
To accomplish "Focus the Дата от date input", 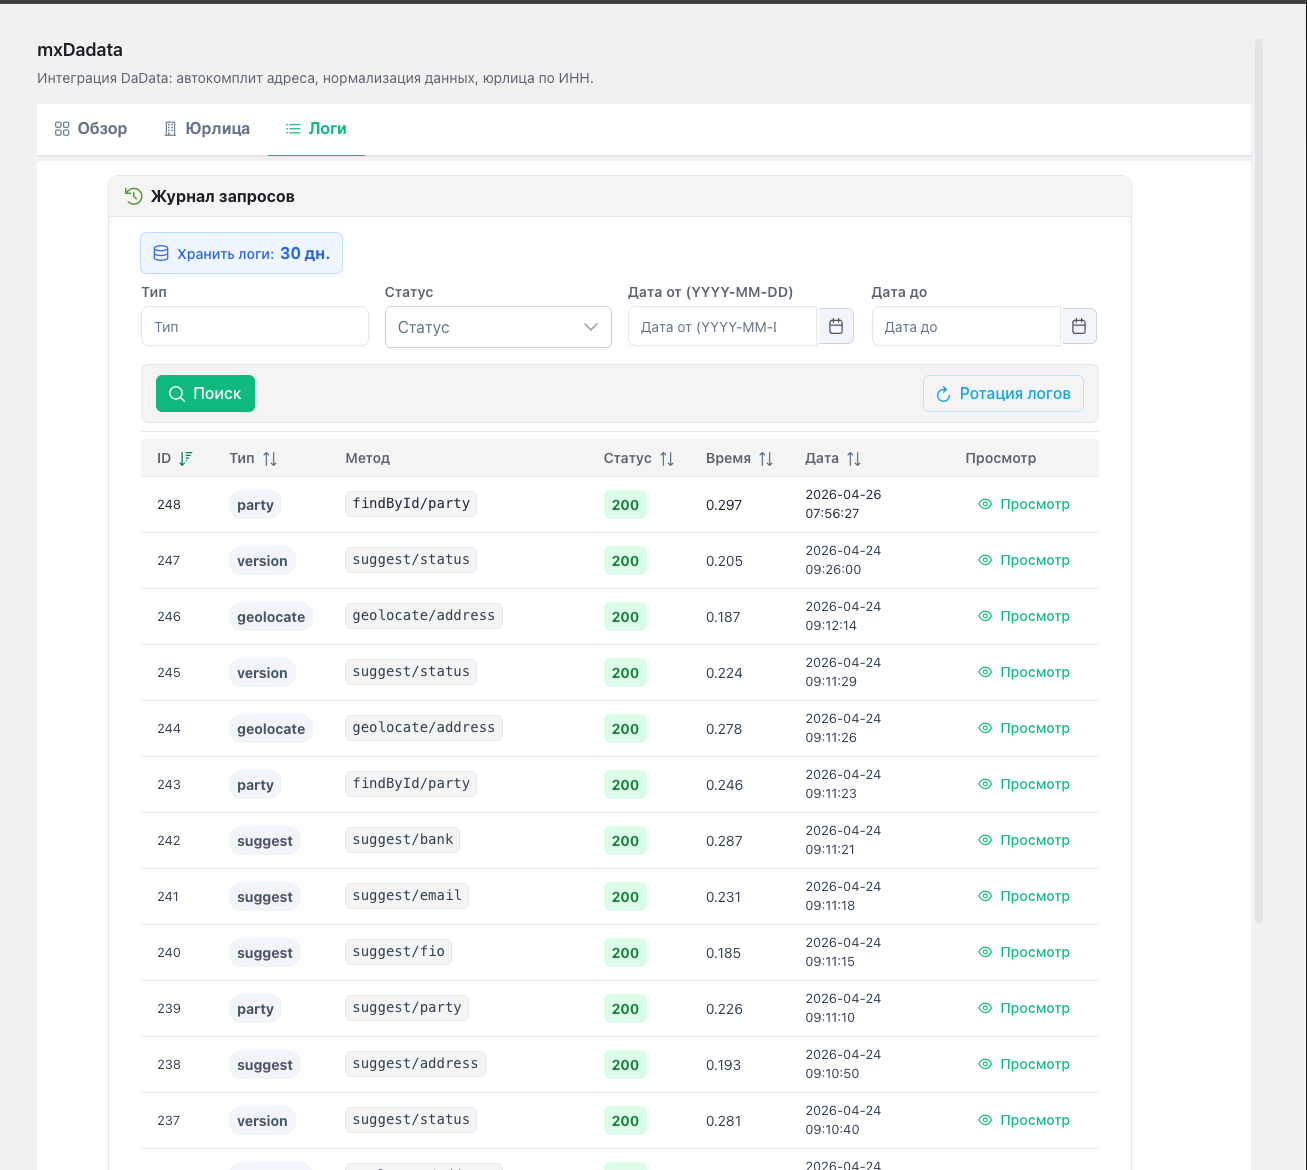I will click(723, 327).
